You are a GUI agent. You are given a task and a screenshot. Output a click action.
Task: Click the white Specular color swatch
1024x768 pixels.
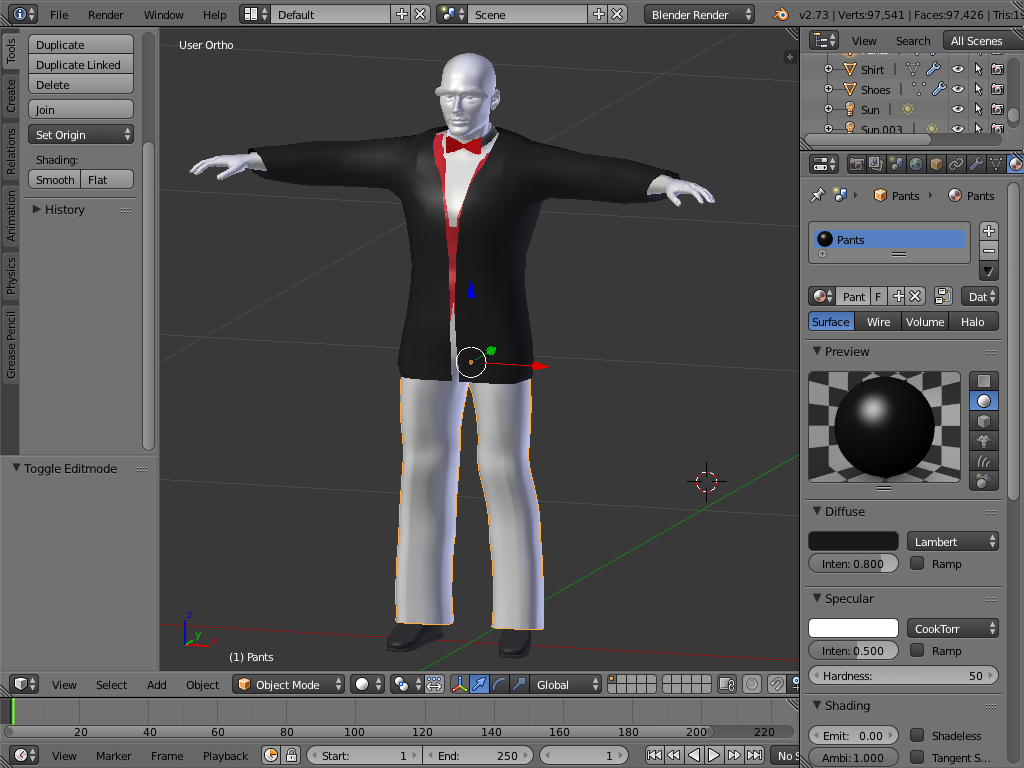tap(853, 629)
